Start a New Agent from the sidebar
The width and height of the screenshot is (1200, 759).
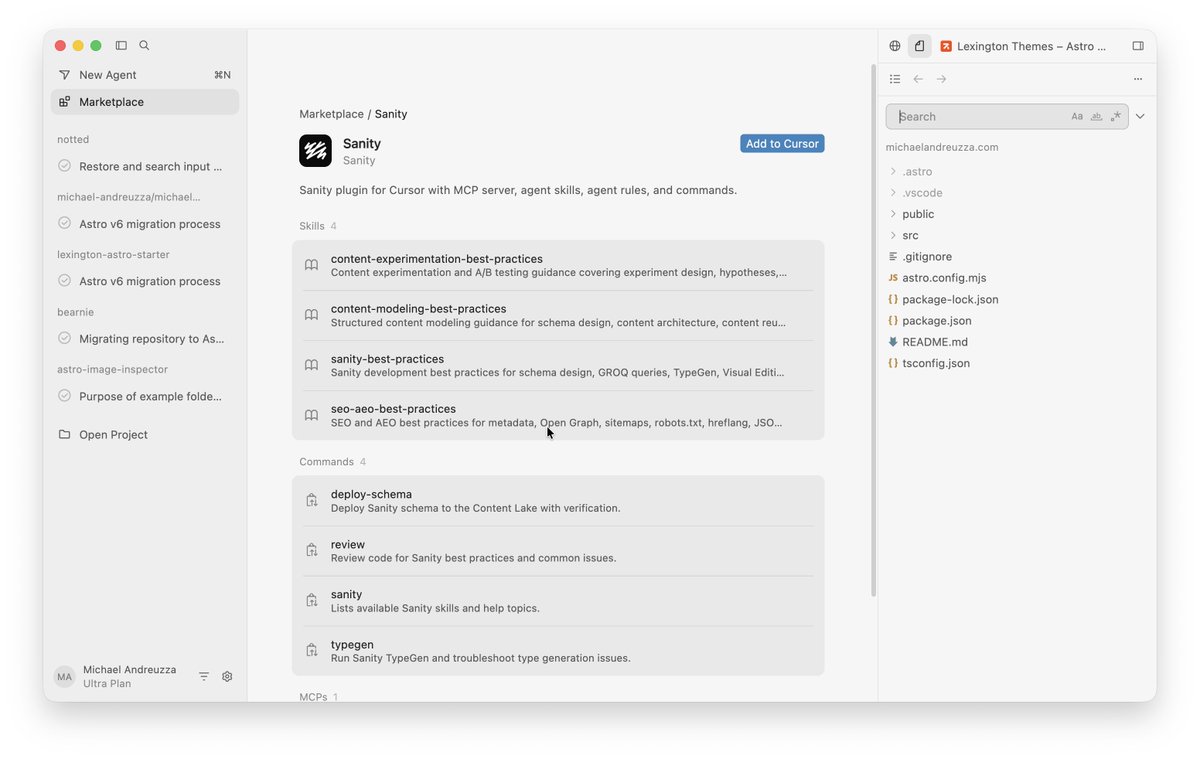(x=145, y=75)
